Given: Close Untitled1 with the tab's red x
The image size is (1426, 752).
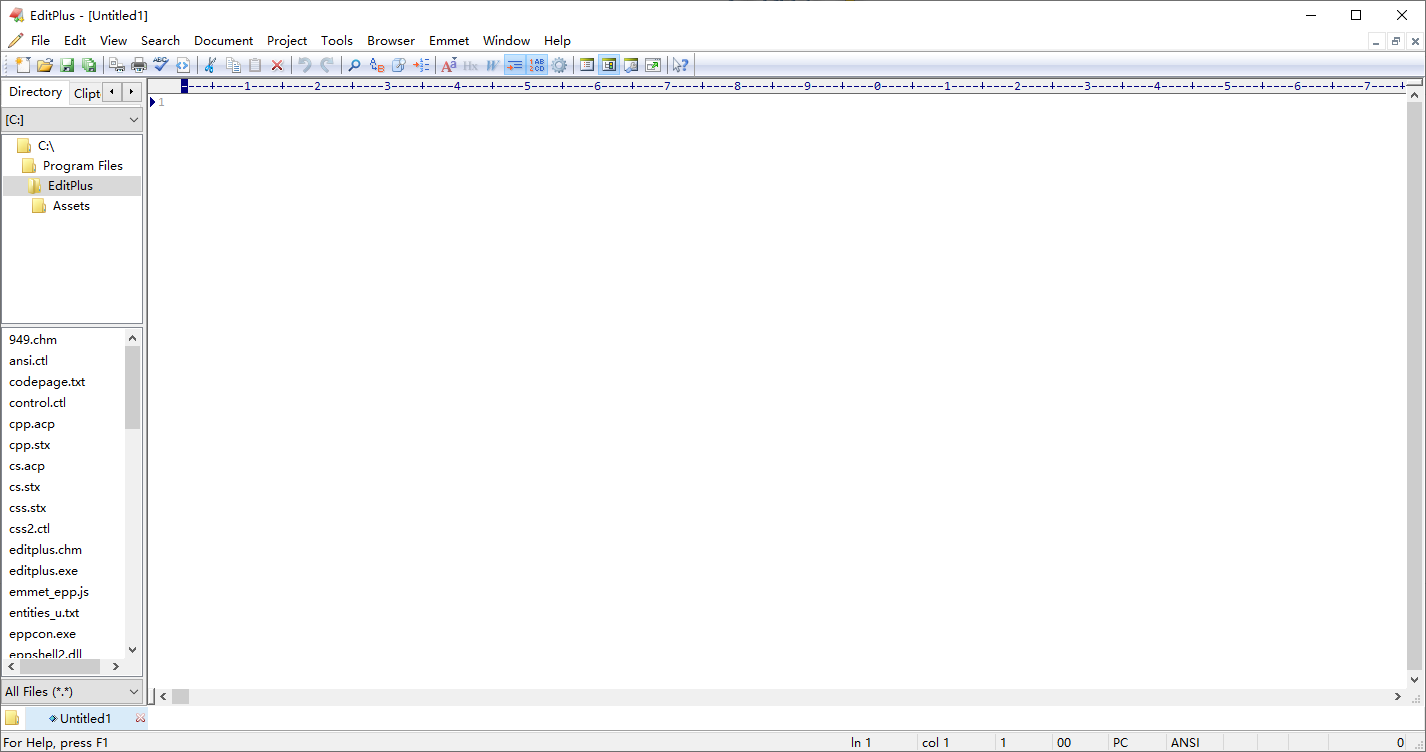Looking at the screenshot, I should 140,718.
